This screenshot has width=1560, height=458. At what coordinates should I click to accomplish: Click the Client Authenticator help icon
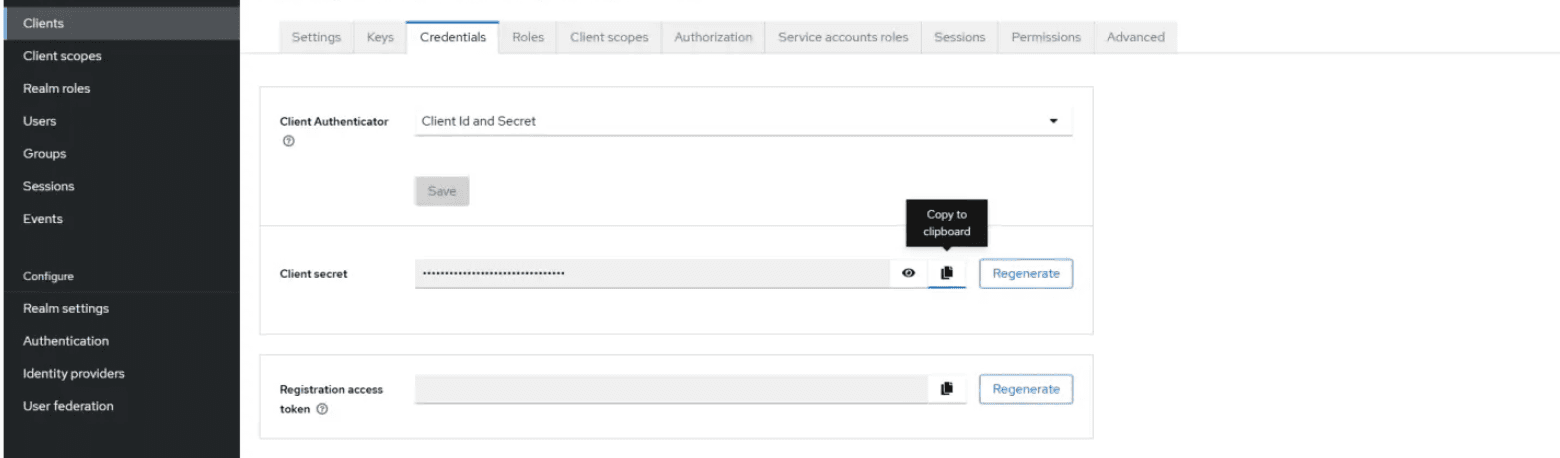(288, 142)
